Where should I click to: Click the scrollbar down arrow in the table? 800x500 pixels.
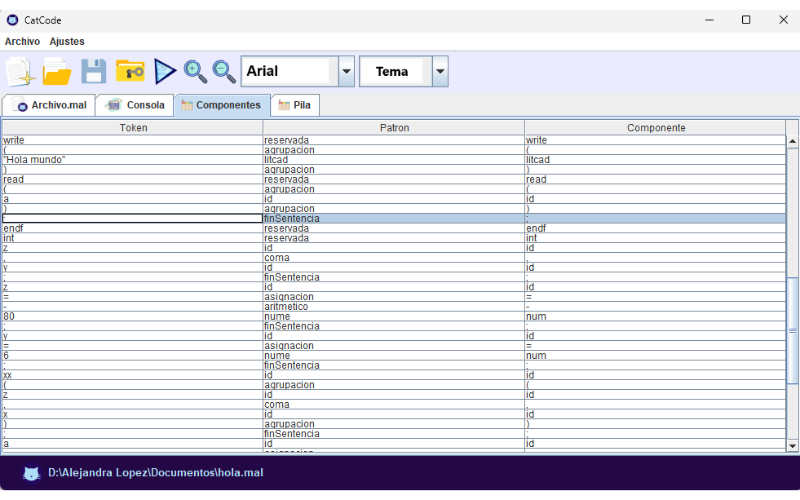click(x=793, y=445)
